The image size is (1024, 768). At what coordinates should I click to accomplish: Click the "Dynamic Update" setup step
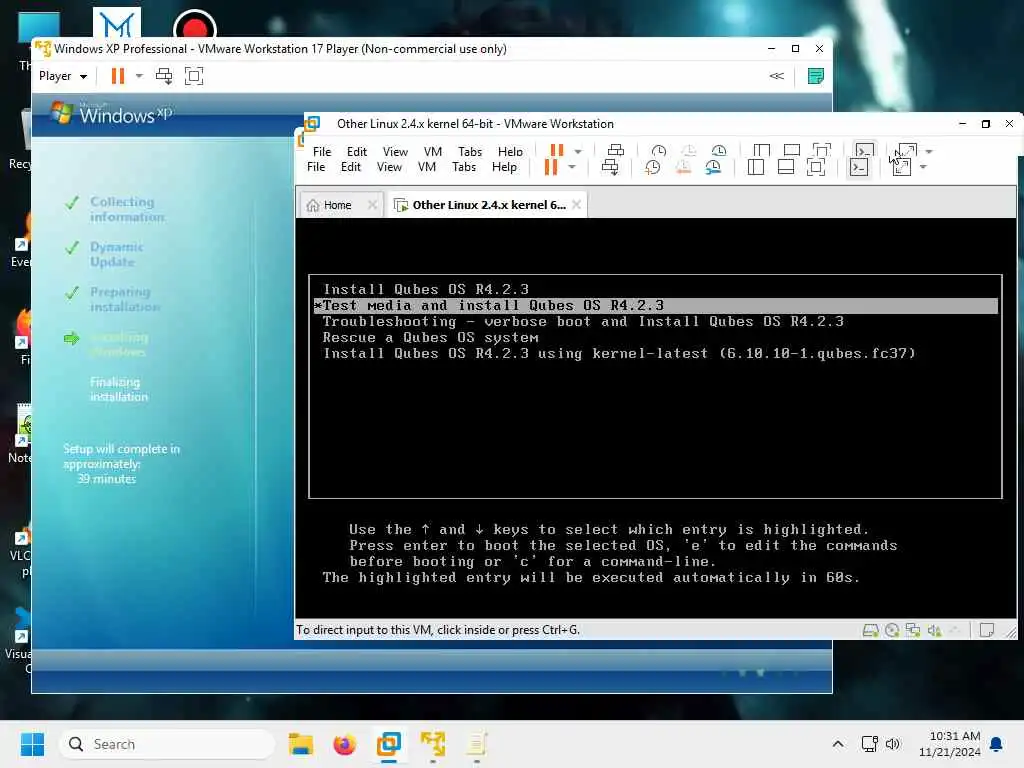116,254
